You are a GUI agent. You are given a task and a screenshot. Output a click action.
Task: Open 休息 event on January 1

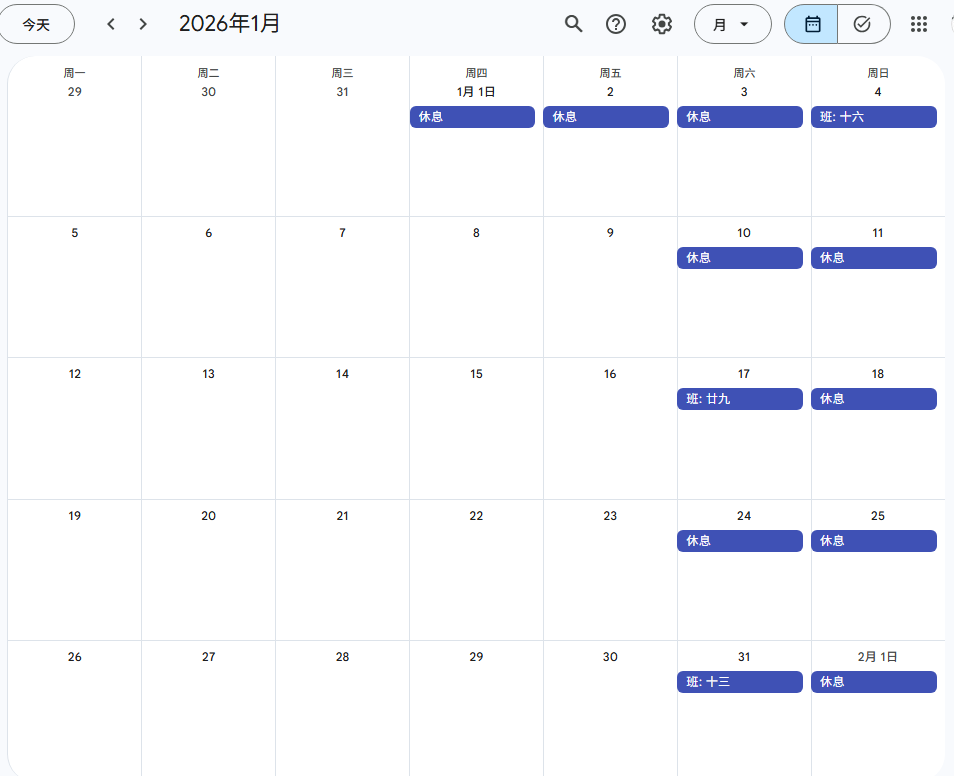472,117
